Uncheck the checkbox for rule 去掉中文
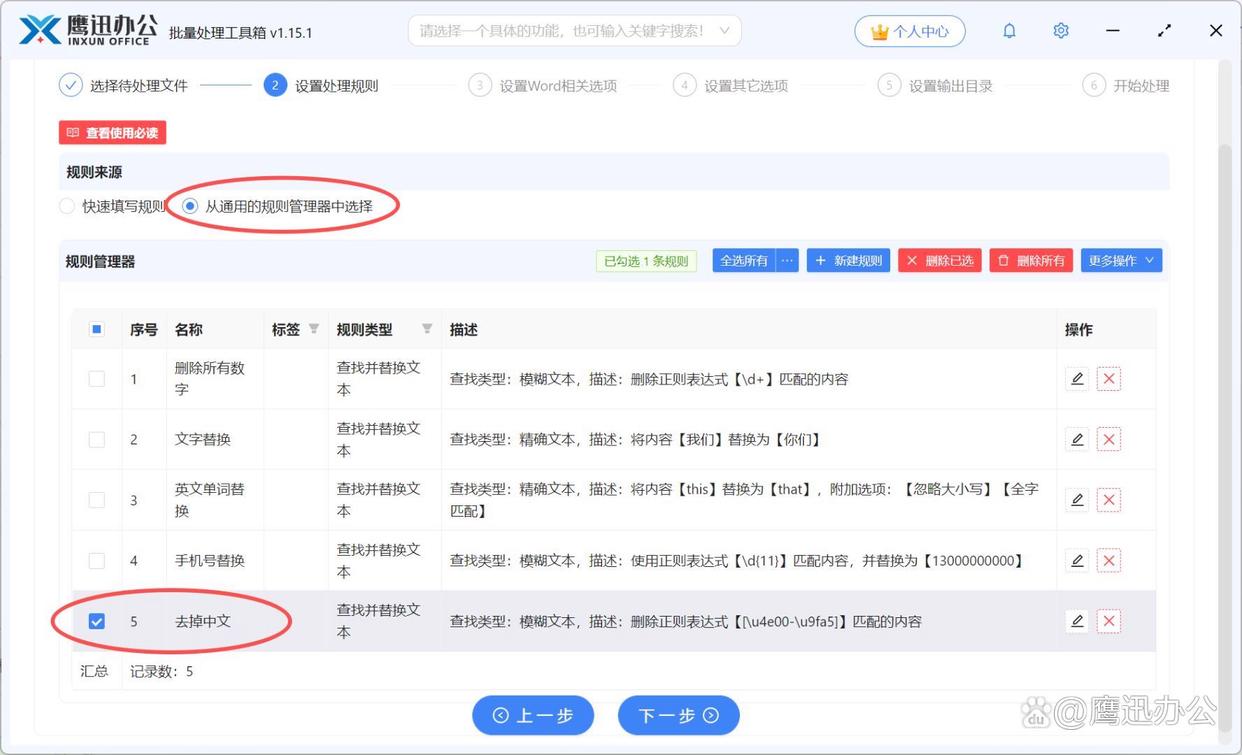The image size is (1242, 755). point(97,621)
